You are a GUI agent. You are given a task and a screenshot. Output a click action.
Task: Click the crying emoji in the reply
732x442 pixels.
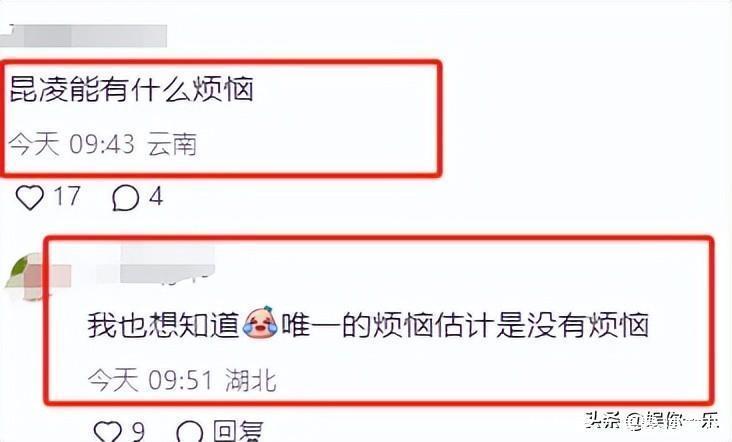click(260, 322)
